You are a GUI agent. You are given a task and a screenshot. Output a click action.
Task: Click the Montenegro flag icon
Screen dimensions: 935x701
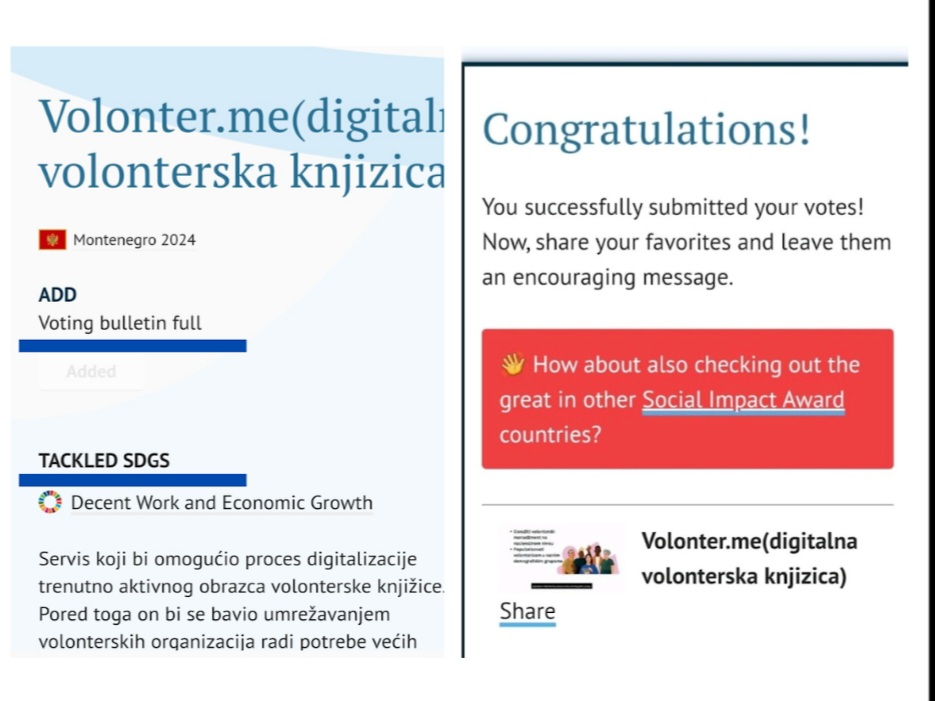(x=52, y=240)
